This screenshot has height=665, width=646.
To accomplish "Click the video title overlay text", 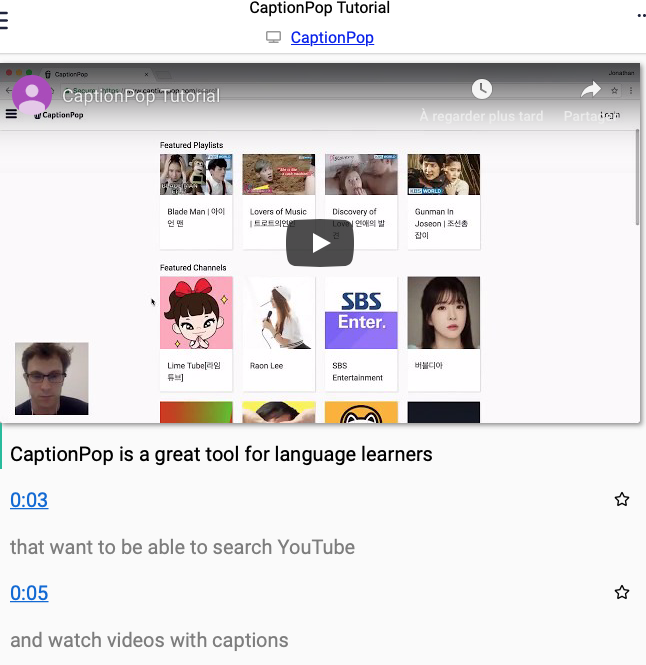I will [x=141, y=96].
